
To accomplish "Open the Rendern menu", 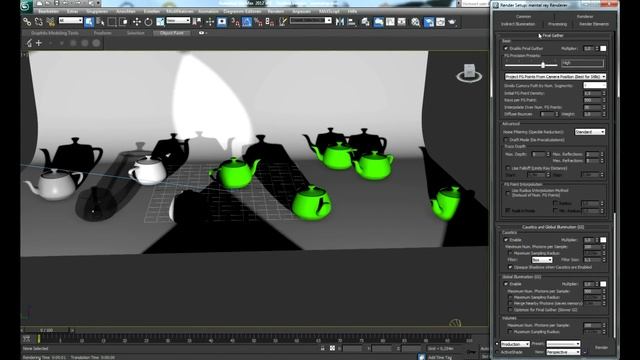I will (x=276, y=11).
